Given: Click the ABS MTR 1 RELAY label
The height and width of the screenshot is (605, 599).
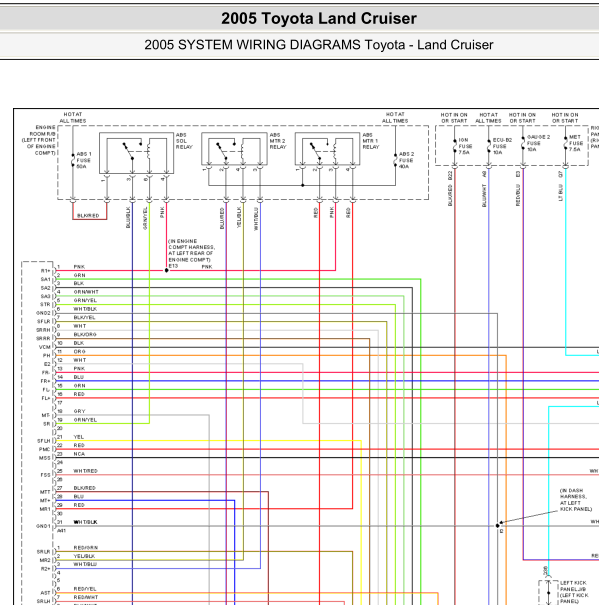Looking at the screenshot, I should coord(371,141).
